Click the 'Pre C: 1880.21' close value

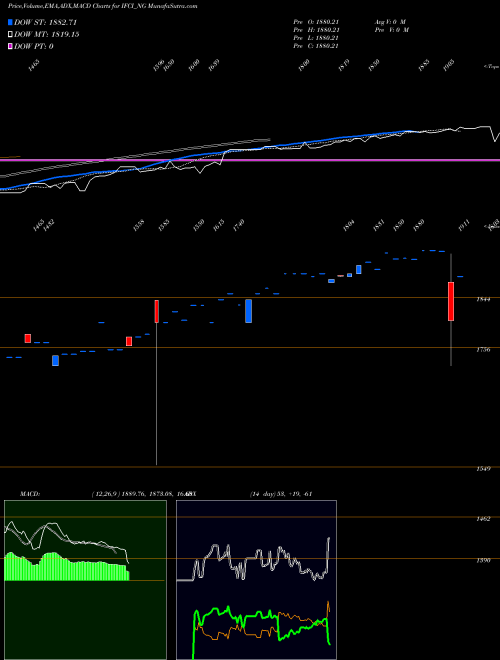[316, 46]
